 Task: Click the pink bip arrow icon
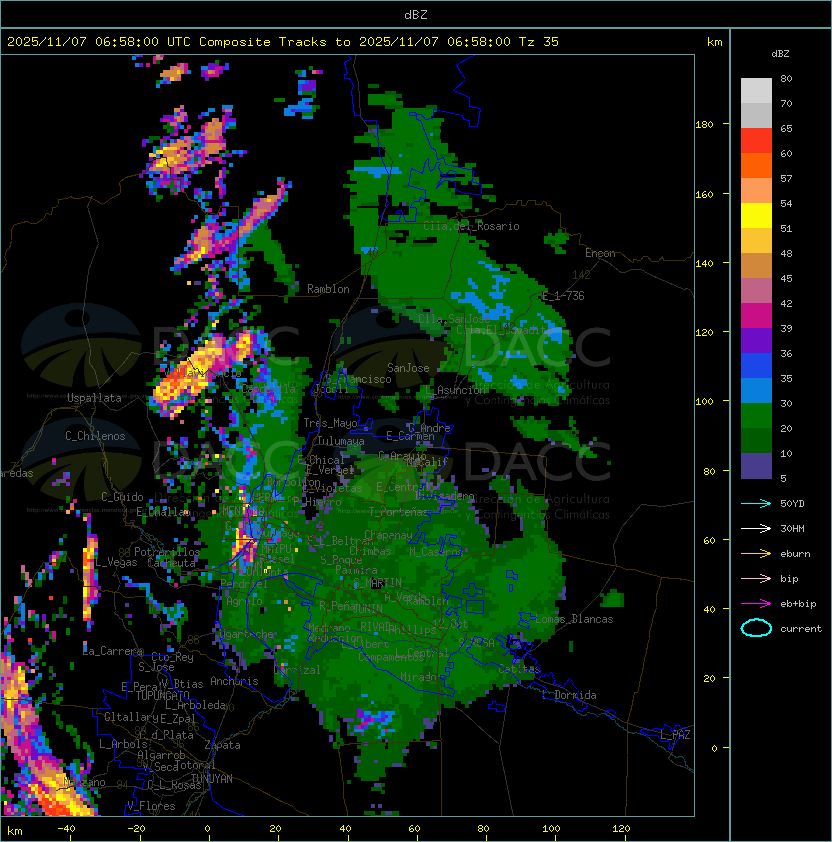click(756, 578)
